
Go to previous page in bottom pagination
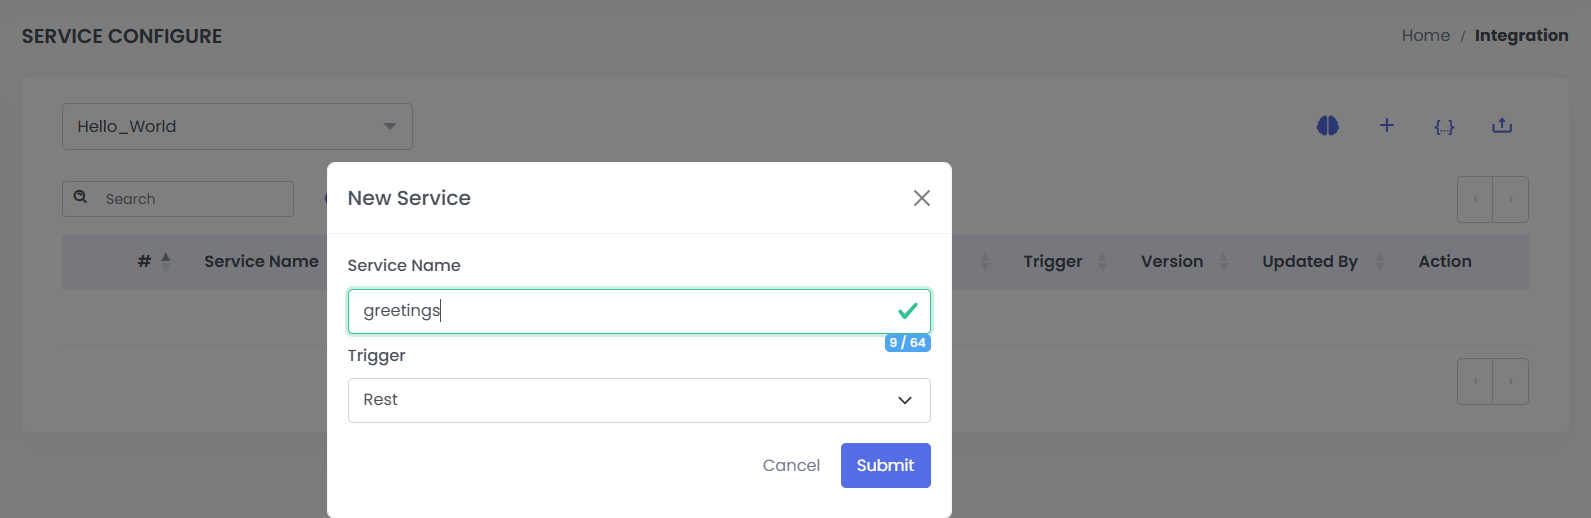click(1475, 381)
